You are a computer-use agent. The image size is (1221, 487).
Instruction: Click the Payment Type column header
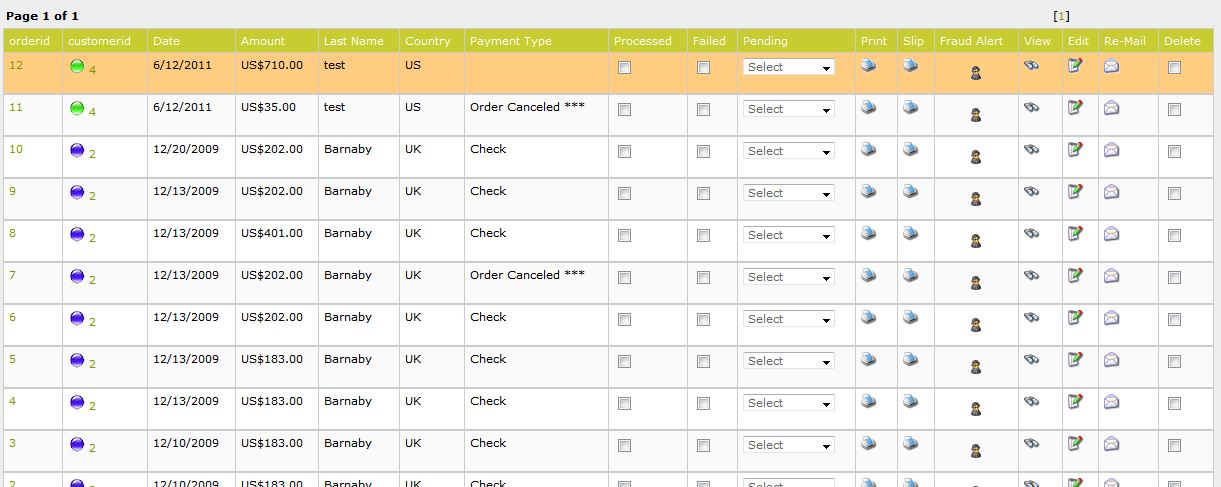coord(511,41)
